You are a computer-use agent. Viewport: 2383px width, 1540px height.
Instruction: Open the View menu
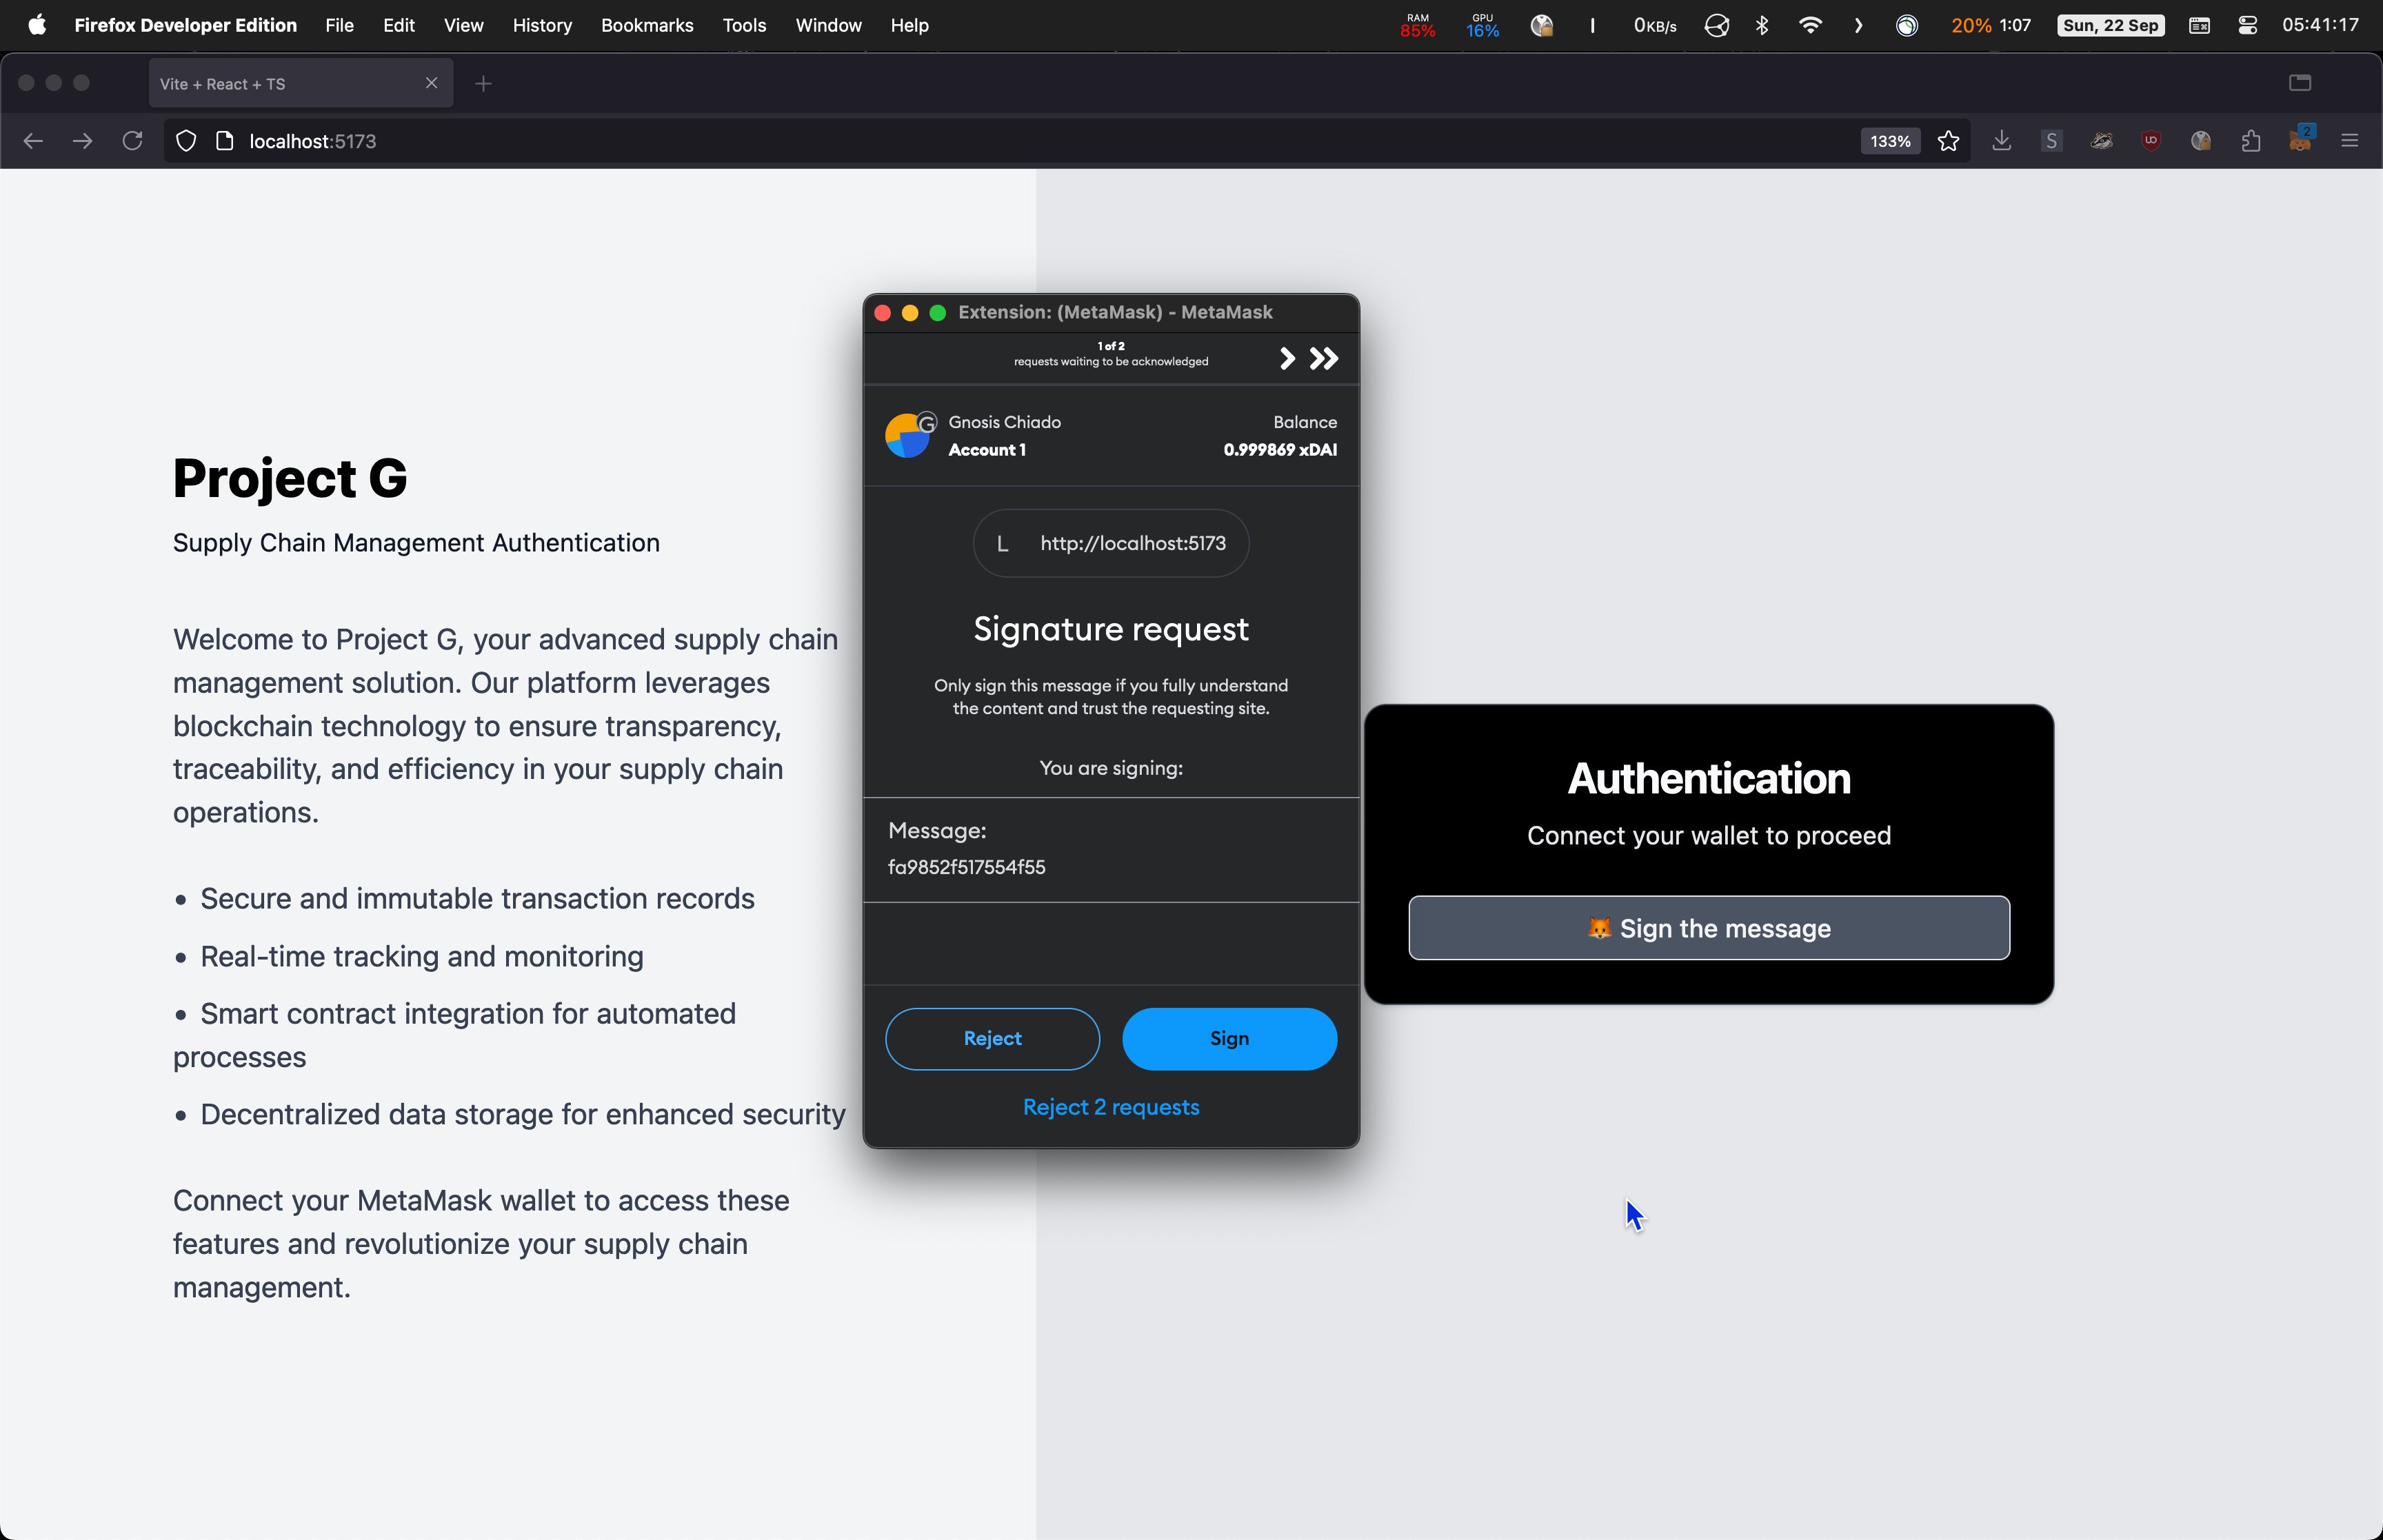coord(463,25)
